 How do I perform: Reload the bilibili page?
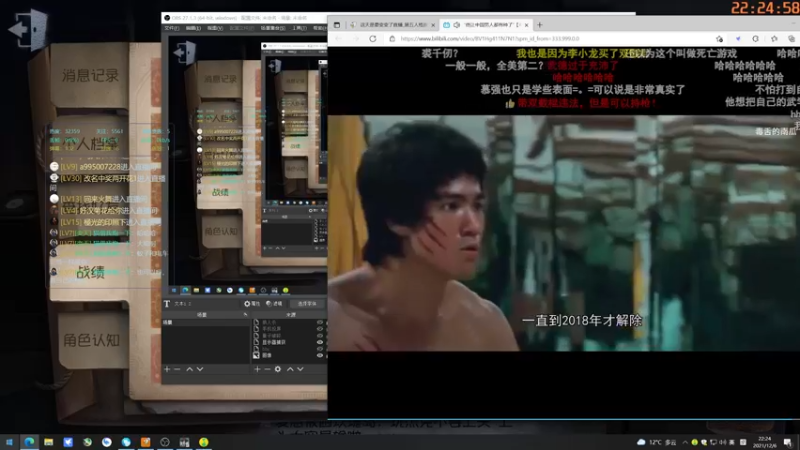click(x=373, y=39)
